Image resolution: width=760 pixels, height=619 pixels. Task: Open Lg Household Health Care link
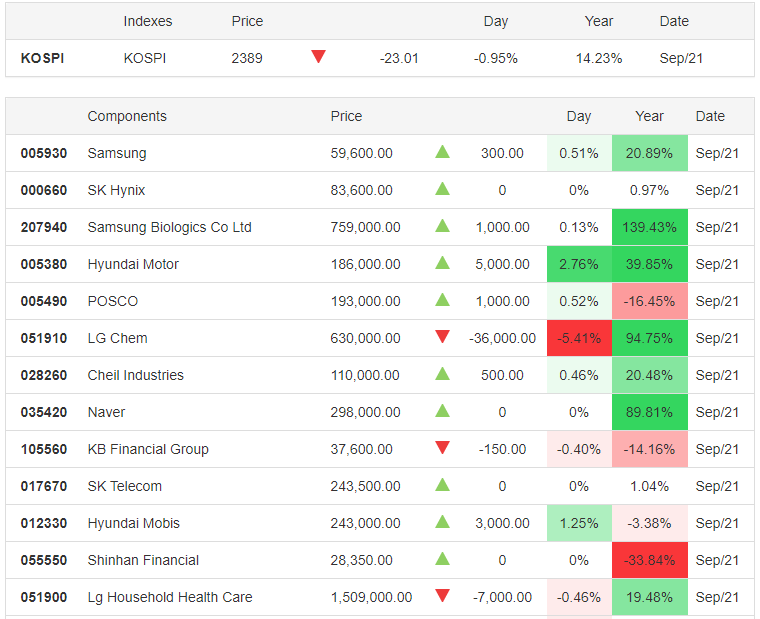(x=170, y=597)
